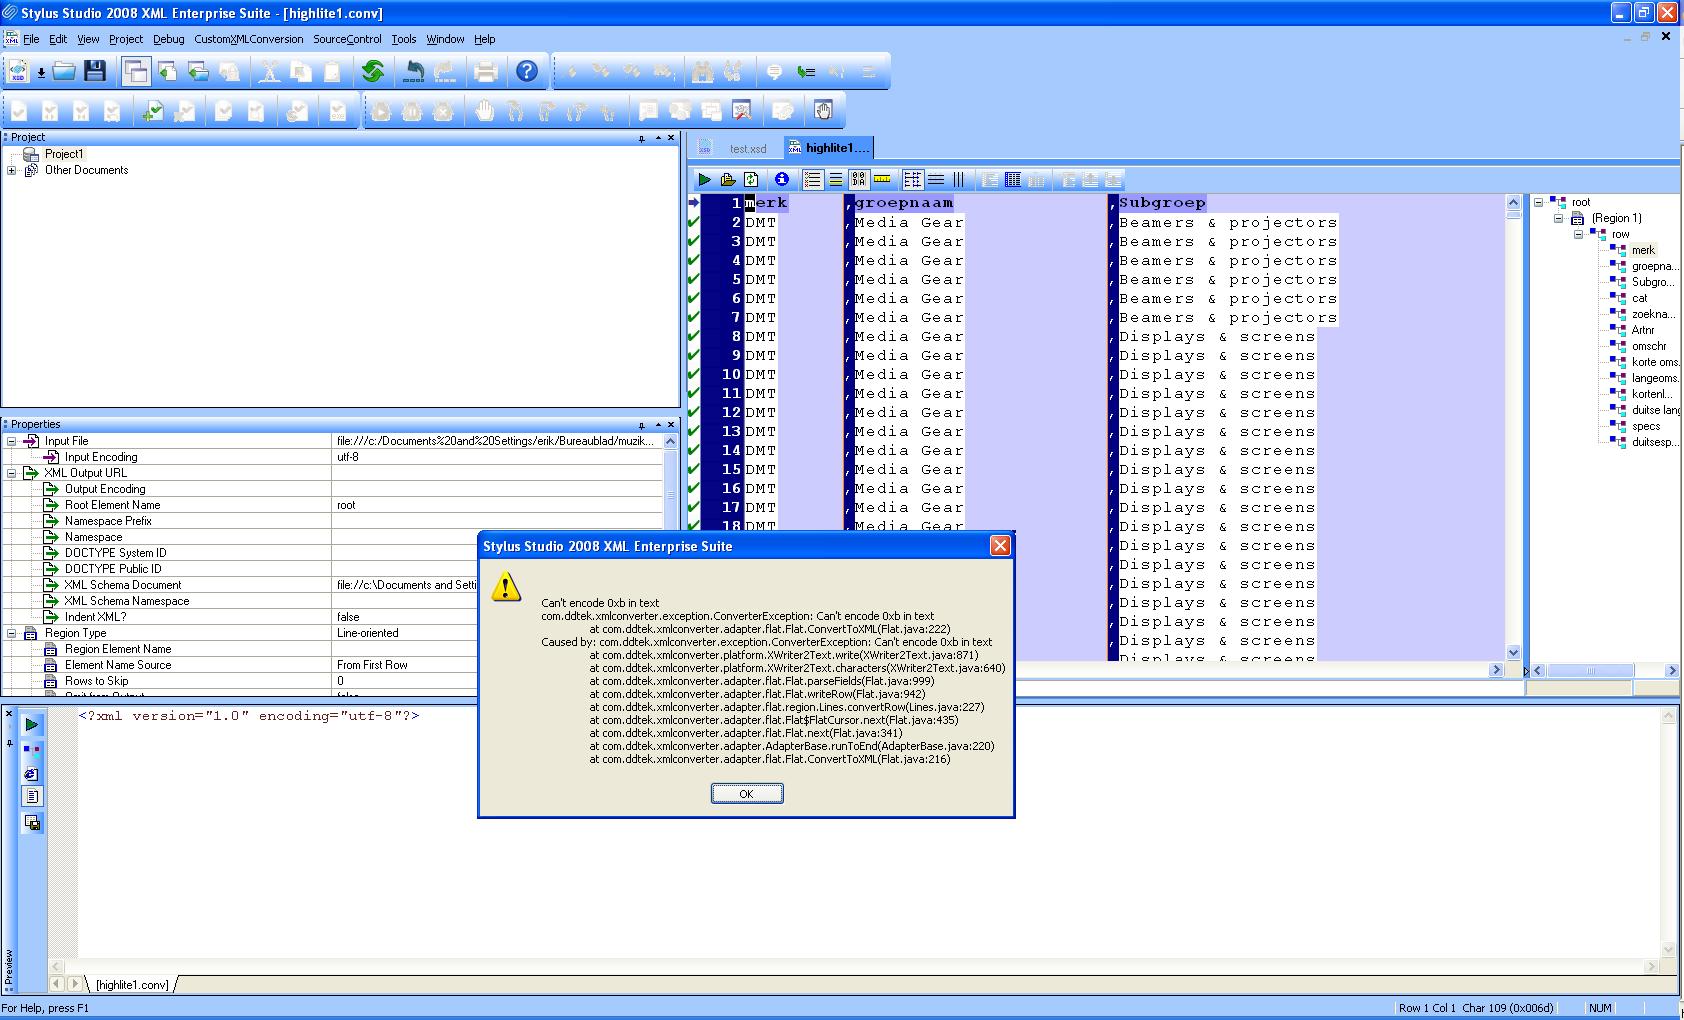Click the Properties panel scroll up arrow
This screenshot has width=1684, height=1020.
point(670,441)
